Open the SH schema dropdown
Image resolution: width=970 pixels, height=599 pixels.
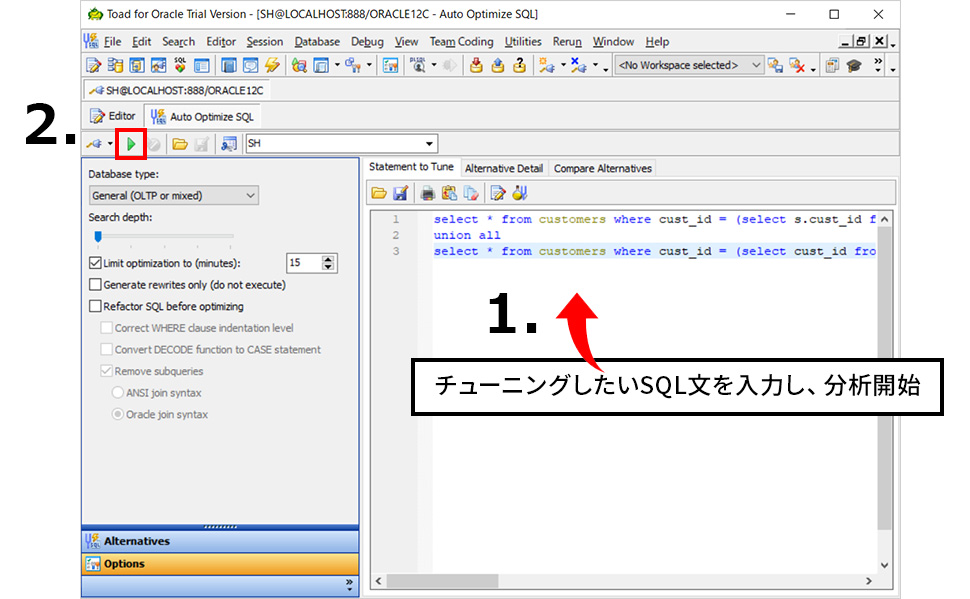(x=429, y=144)
